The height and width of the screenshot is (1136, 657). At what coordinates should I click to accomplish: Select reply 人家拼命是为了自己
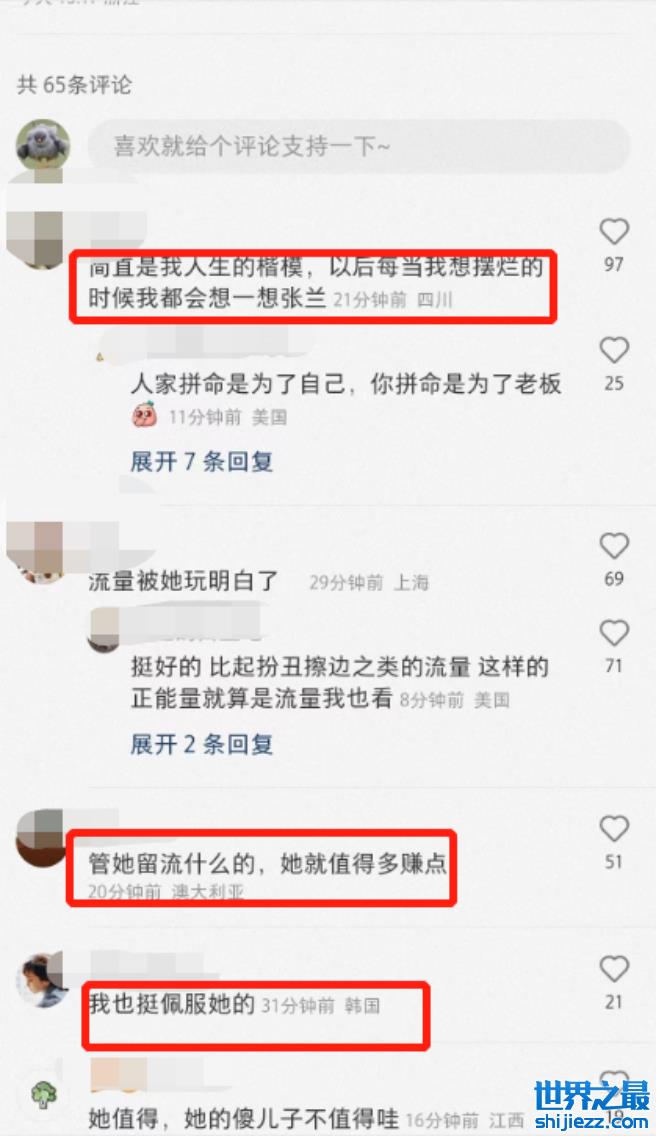coord(346,384)
